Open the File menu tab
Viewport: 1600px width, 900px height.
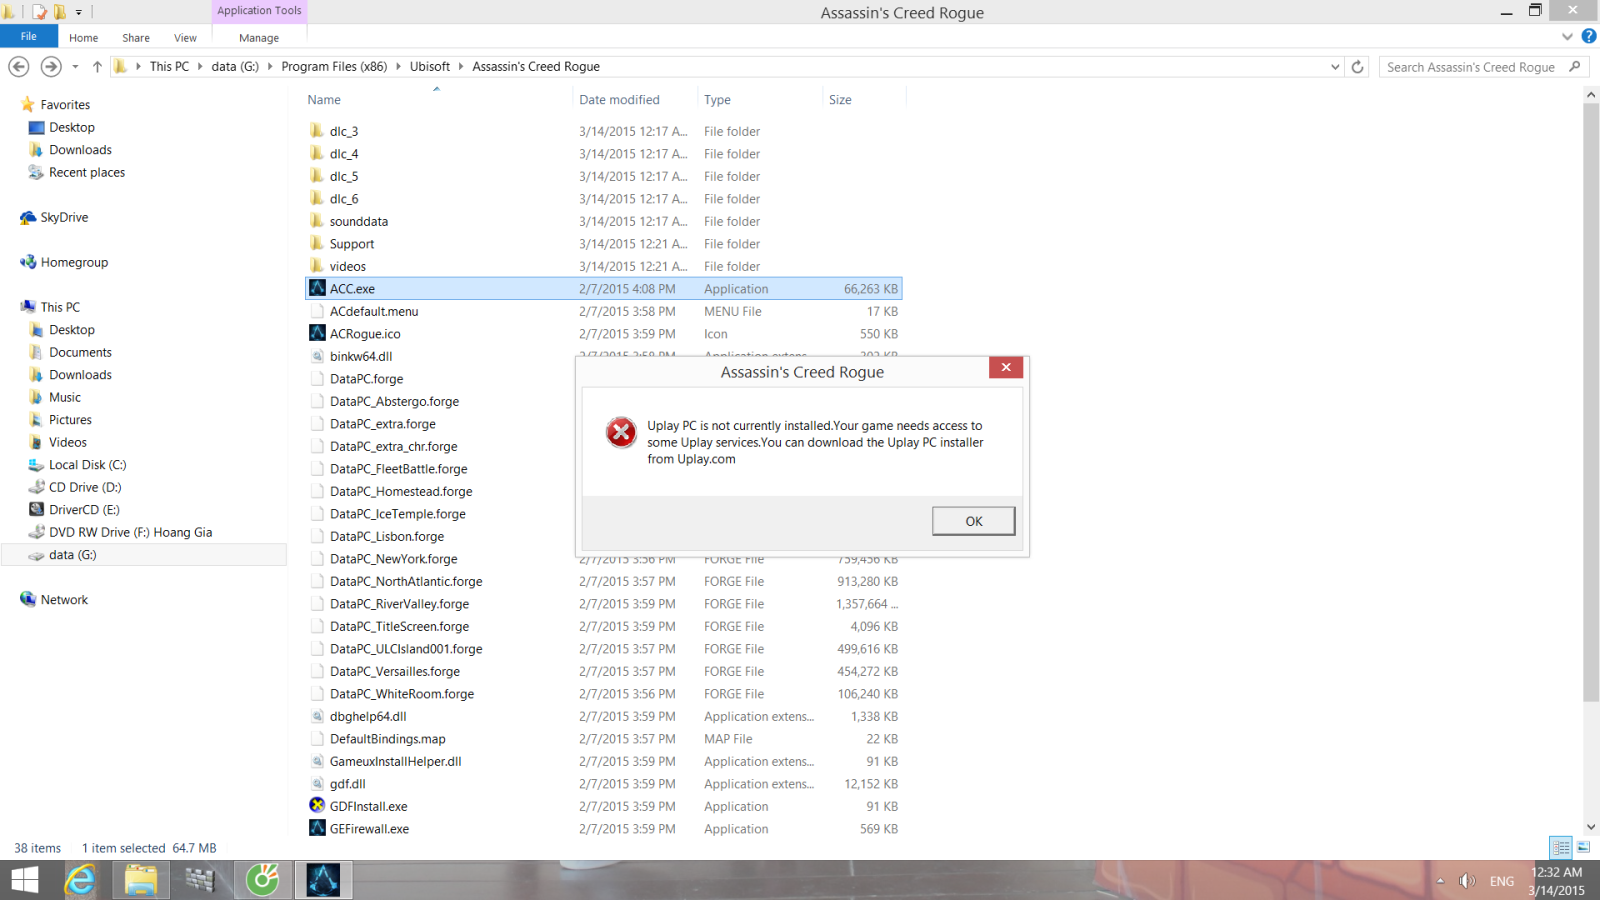28,36
